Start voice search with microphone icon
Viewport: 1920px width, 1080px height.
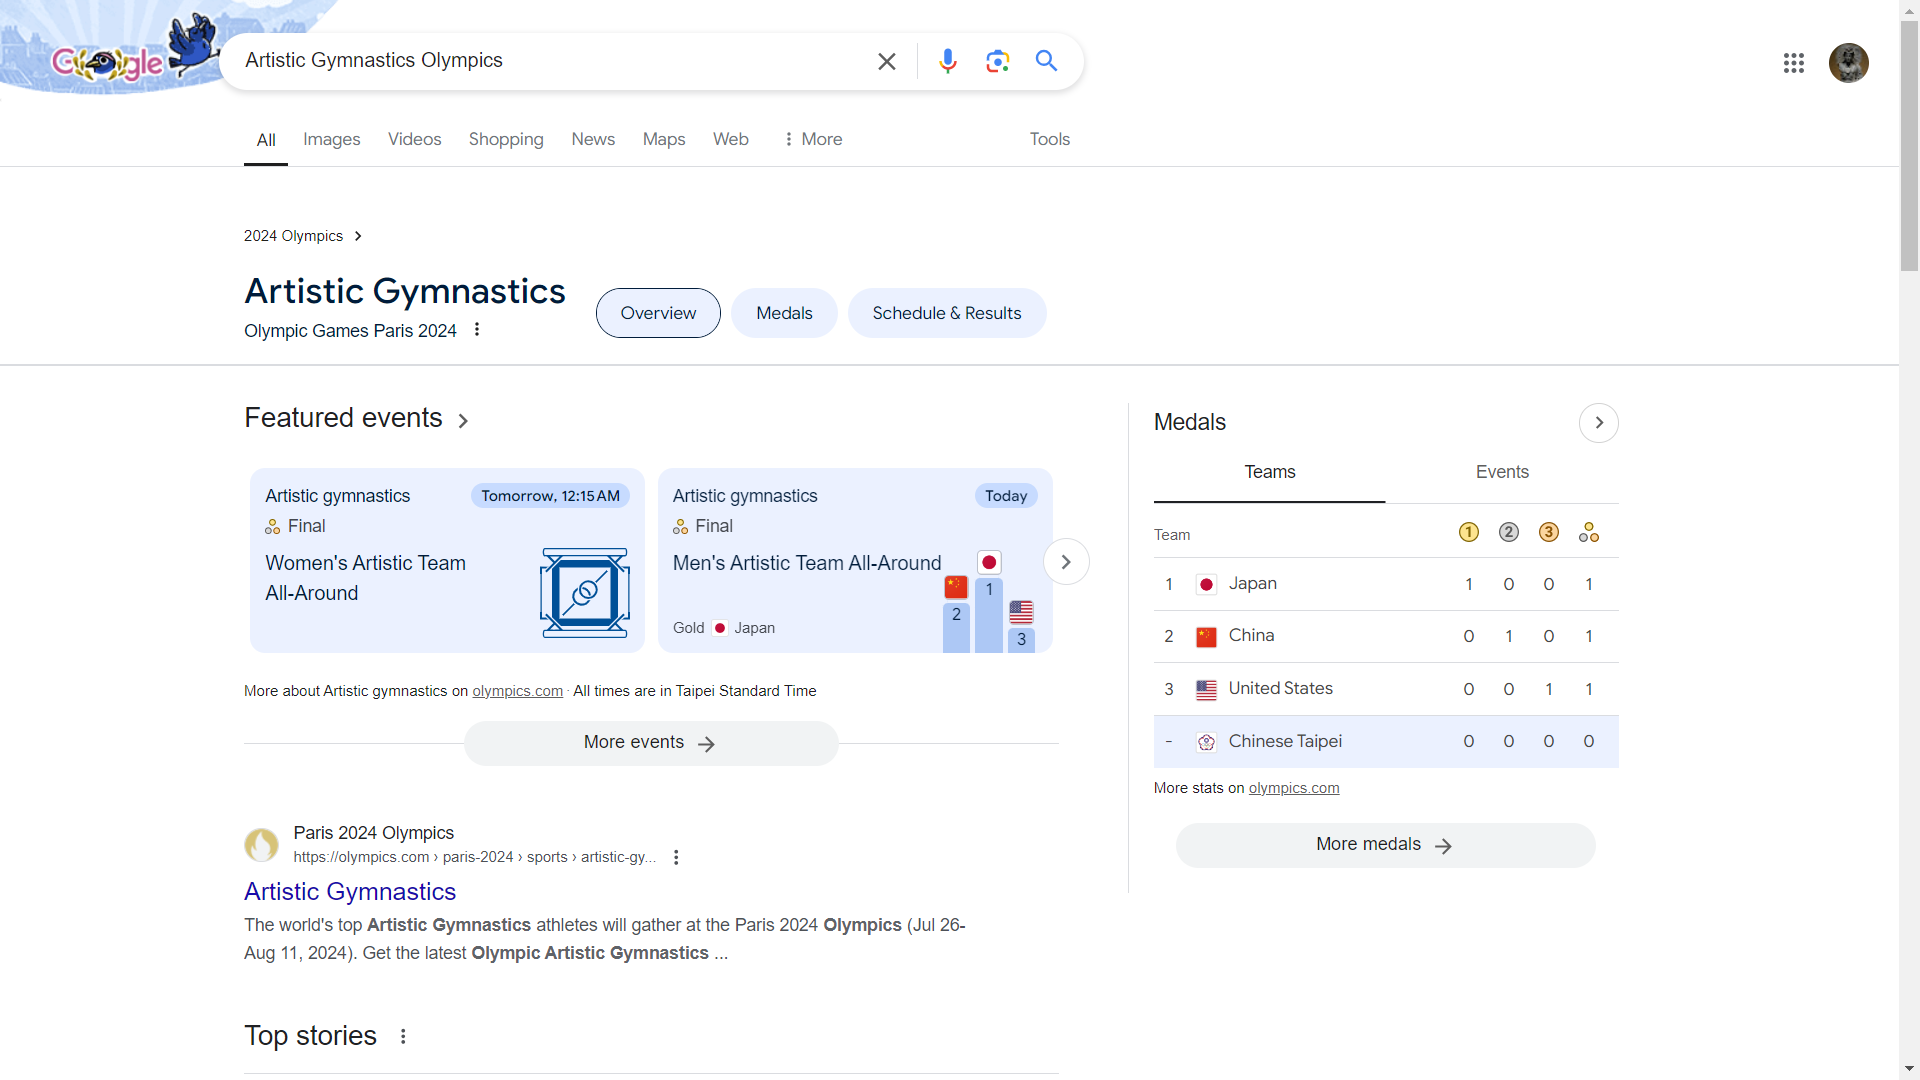[x=947, y=61]
